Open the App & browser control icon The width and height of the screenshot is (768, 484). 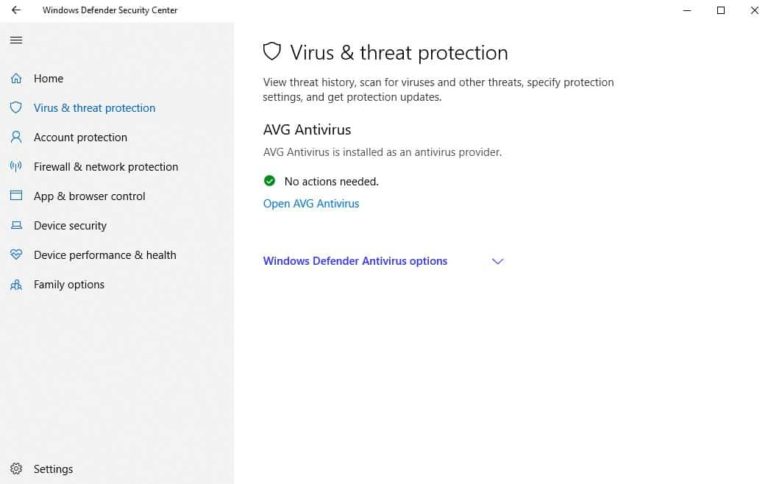16,196
